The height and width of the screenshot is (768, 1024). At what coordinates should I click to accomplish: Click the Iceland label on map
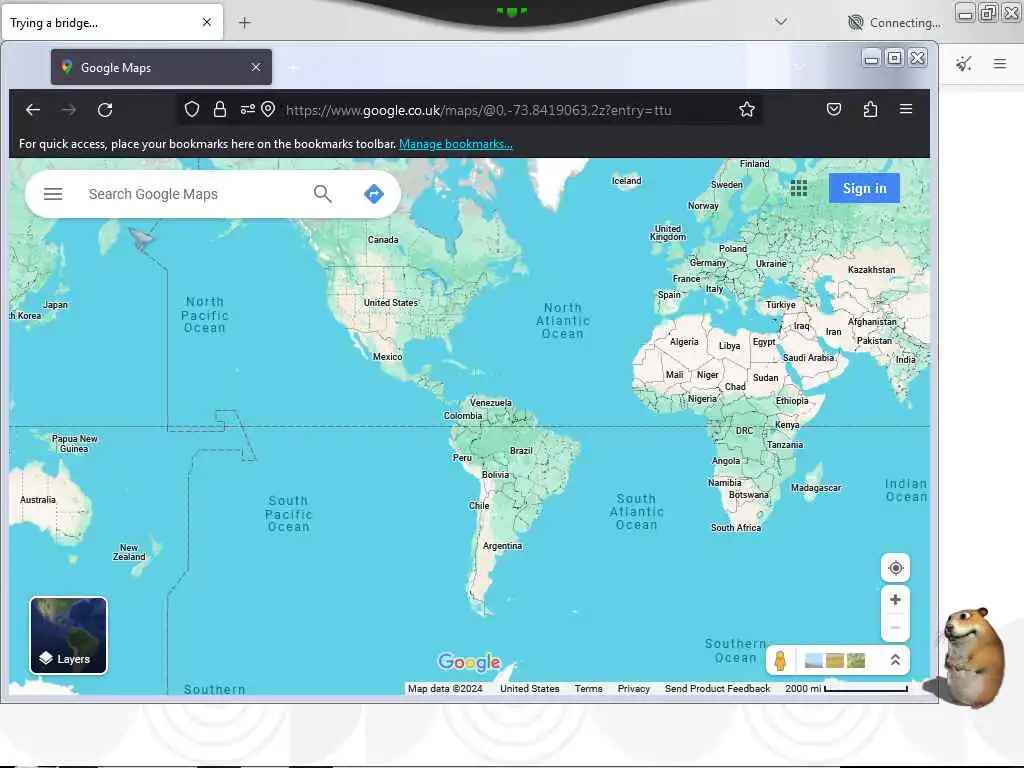click(x=626, y=181)
